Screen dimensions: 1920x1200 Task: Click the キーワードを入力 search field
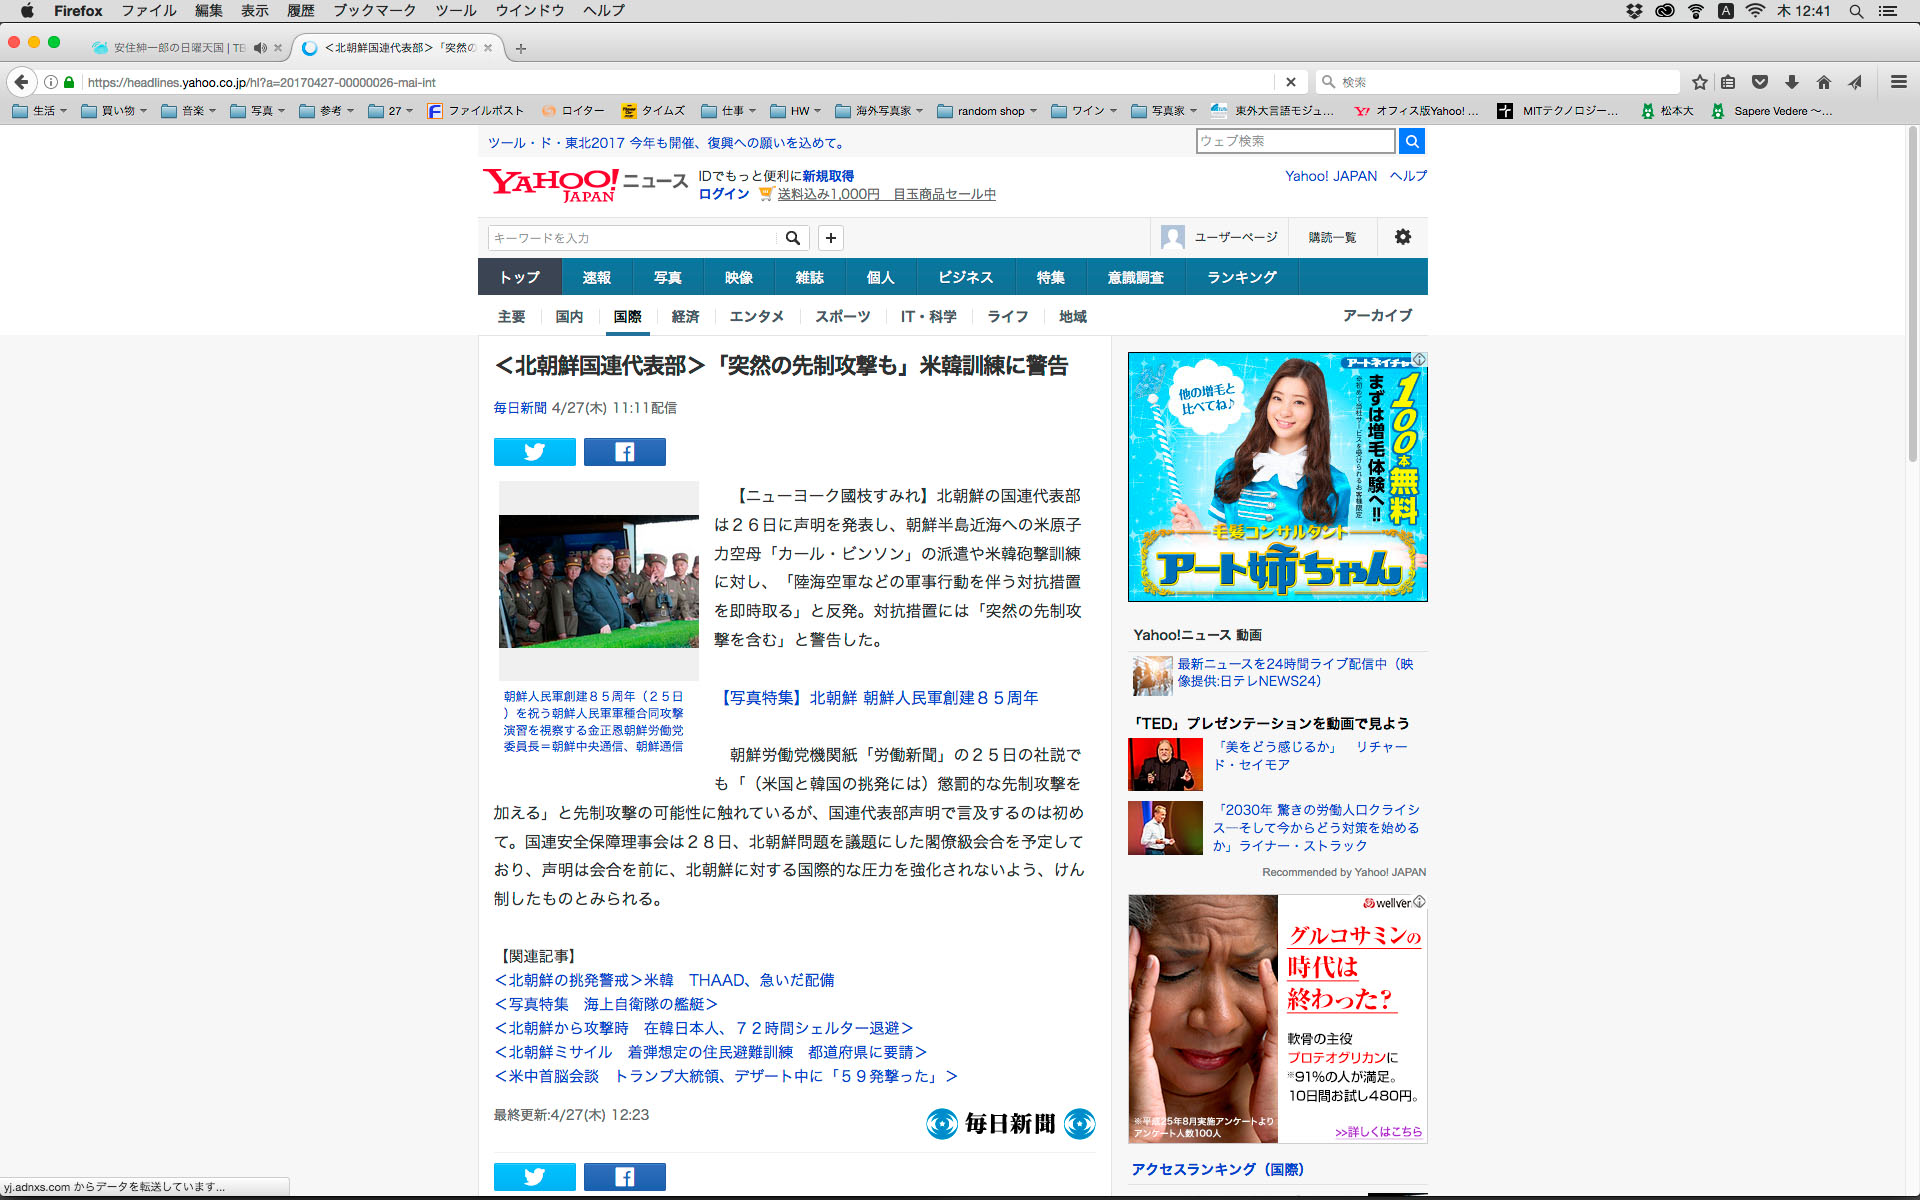pyautogui.click(x=632, y=238)
